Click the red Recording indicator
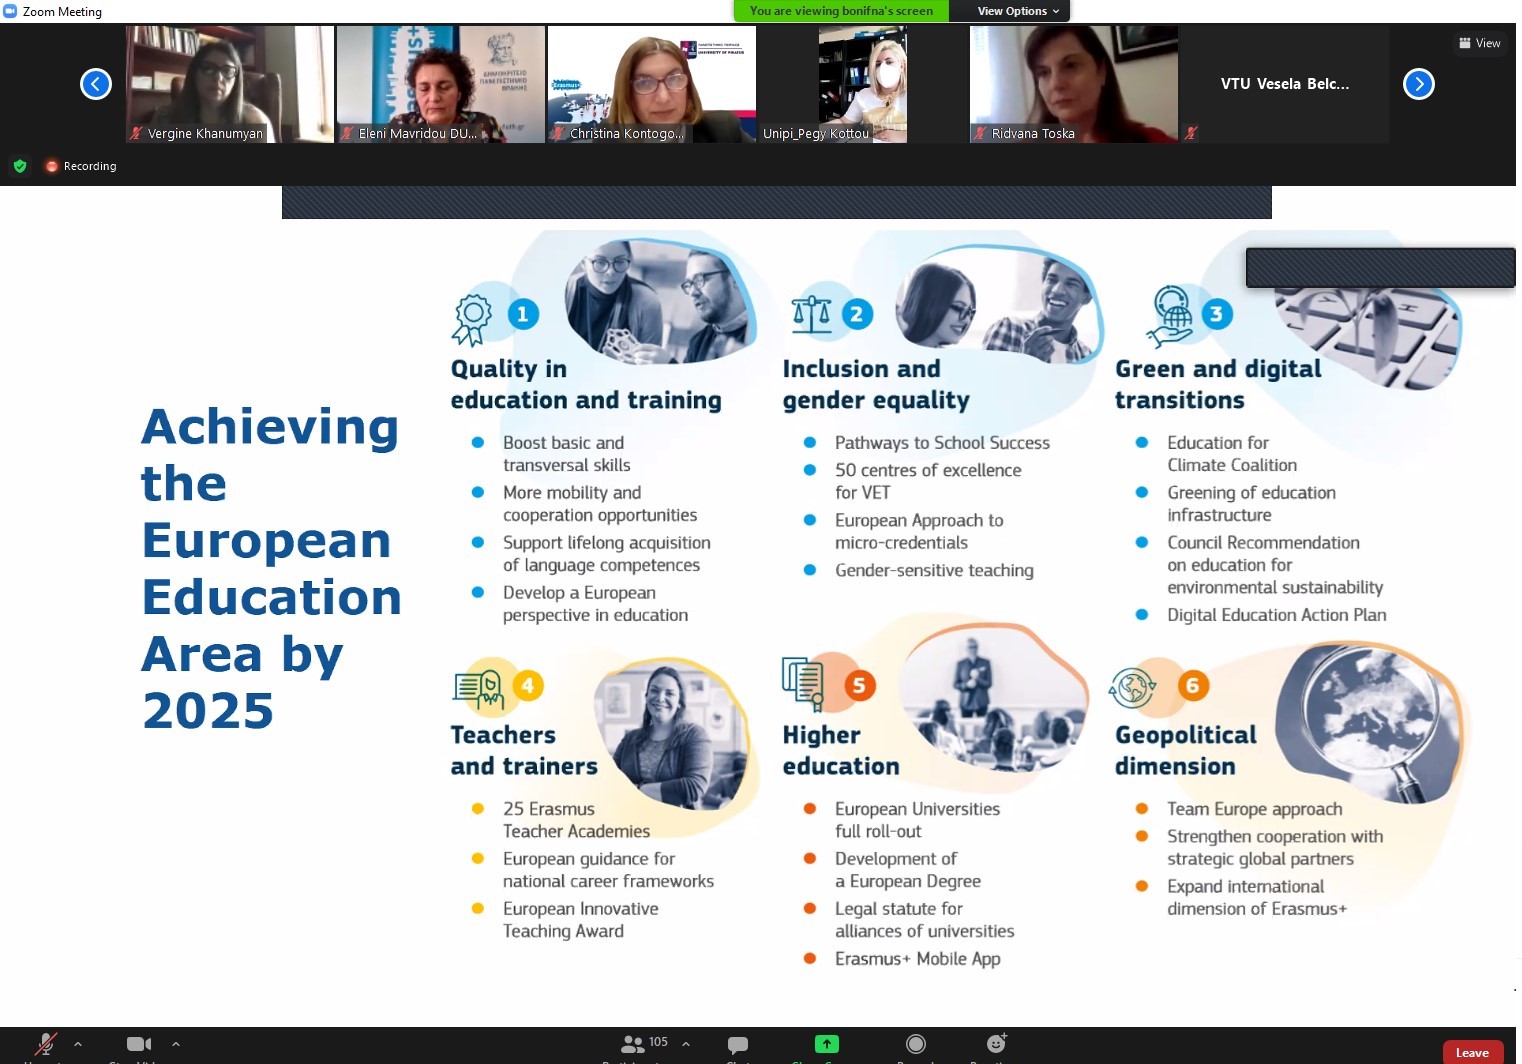This screenshot has height=1064, width=1522. [x=81, y=166]
